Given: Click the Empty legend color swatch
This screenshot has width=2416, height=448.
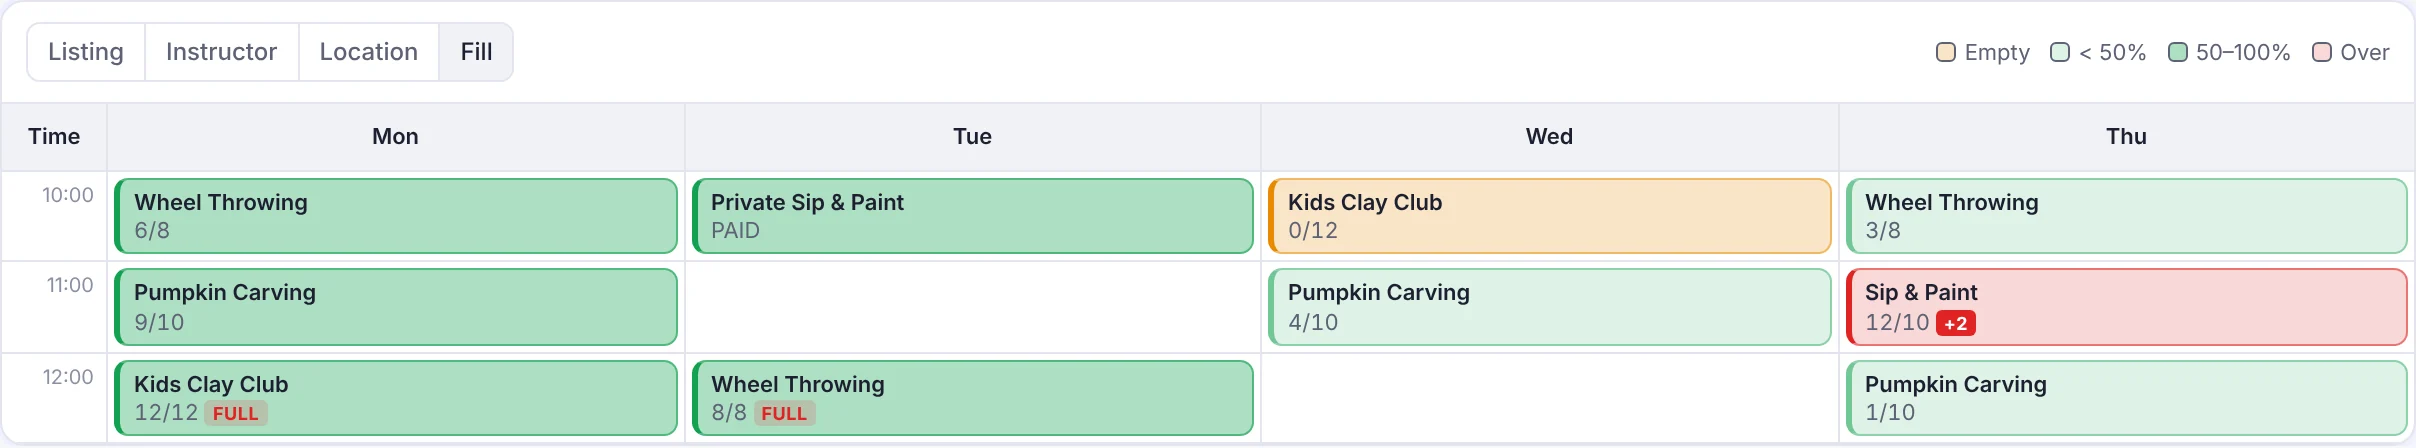Looking at the screenshot, I should point(1946,52).
